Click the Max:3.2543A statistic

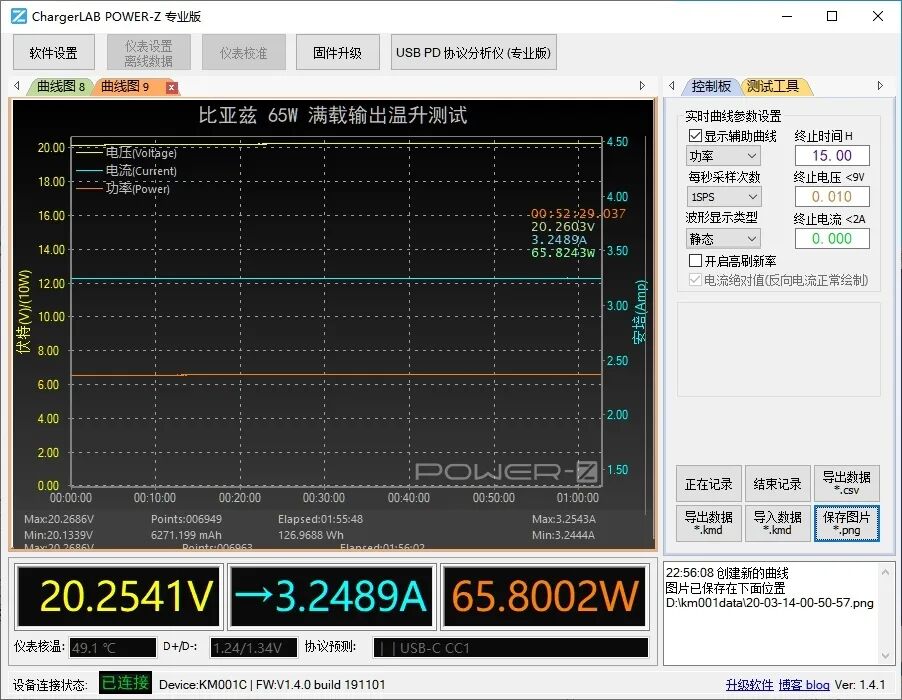564,519
